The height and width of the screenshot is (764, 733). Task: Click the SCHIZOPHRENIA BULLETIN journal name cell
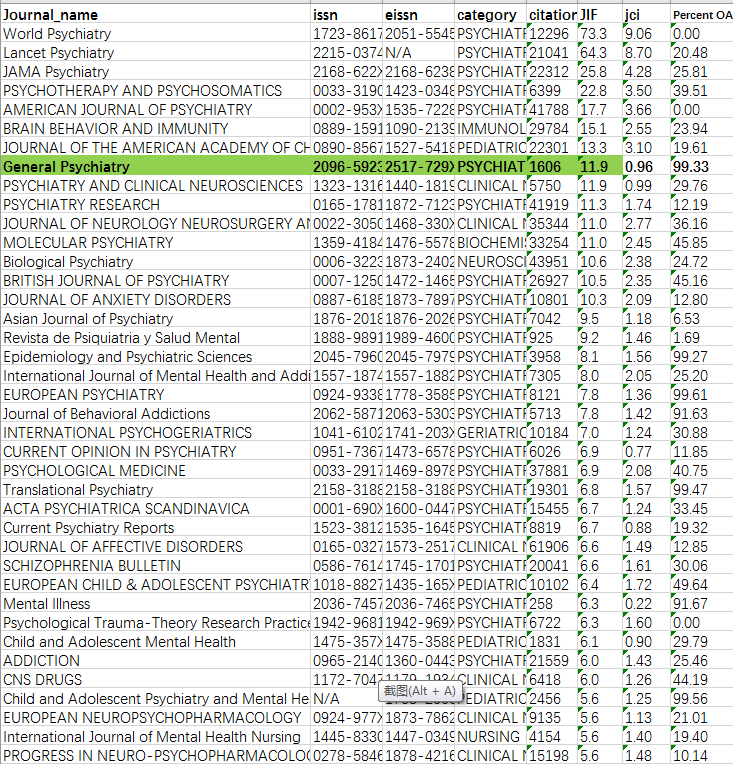tap(155, 566)
